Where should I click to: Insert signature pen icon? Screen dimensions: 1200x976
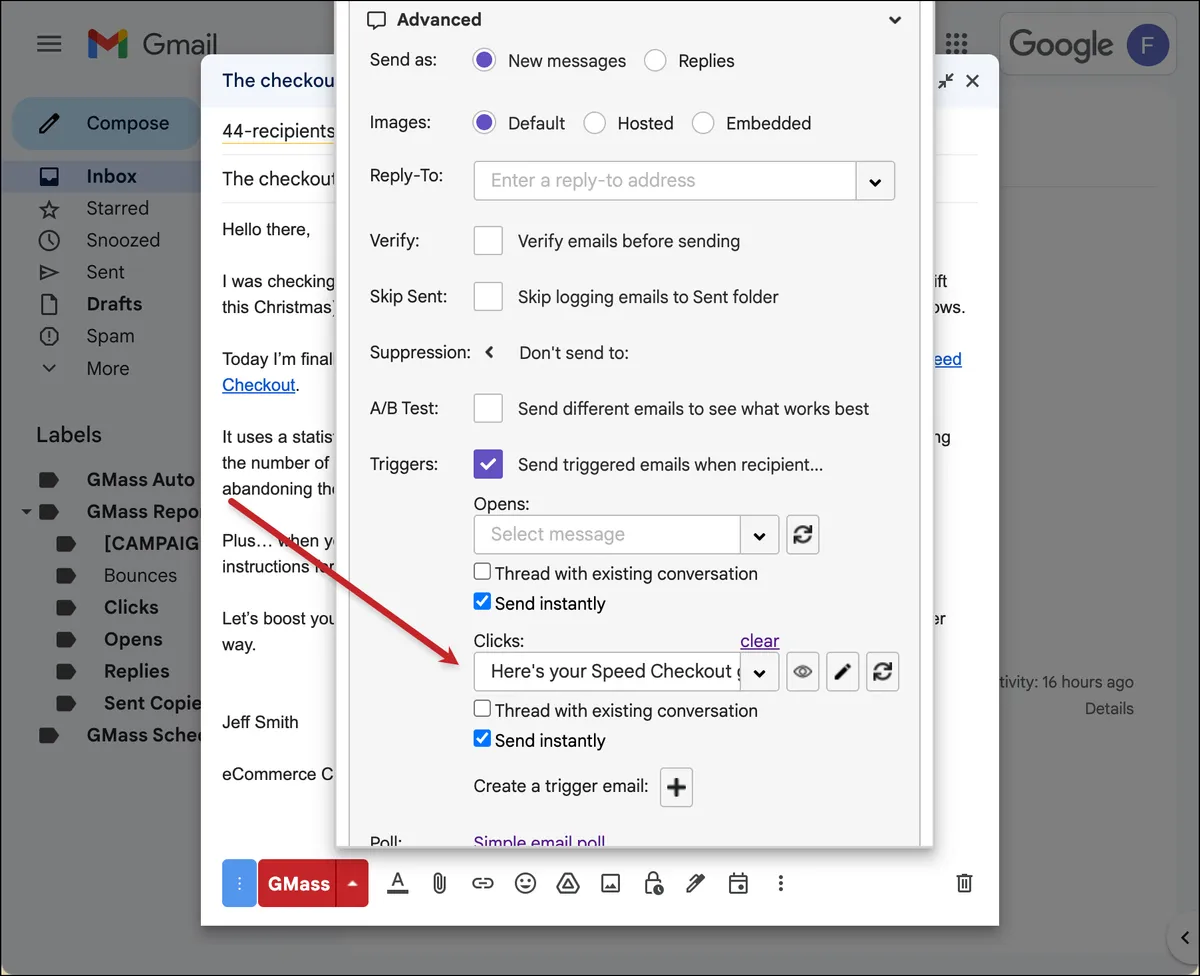(696, 883)
